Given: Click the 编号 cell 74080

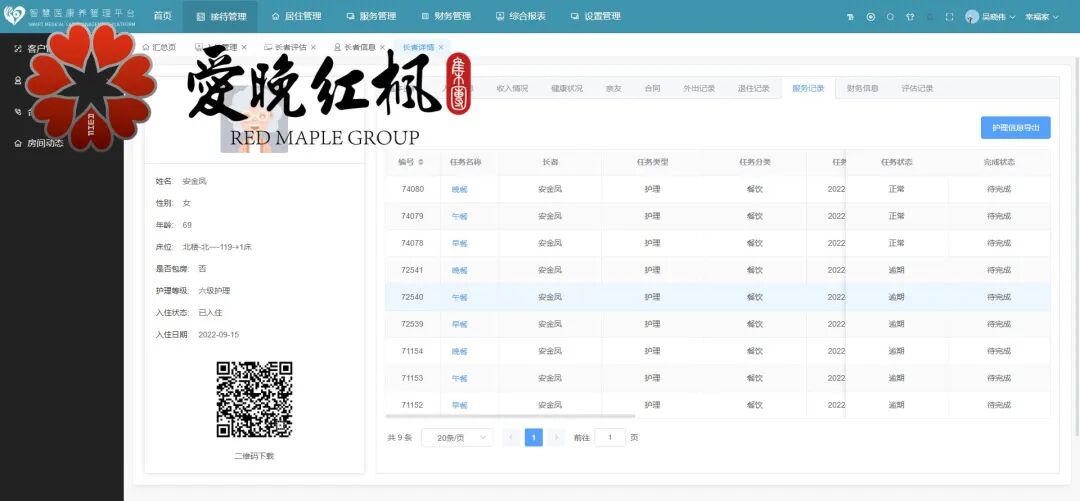Looking at the screenshot, I should pos(413,189).
